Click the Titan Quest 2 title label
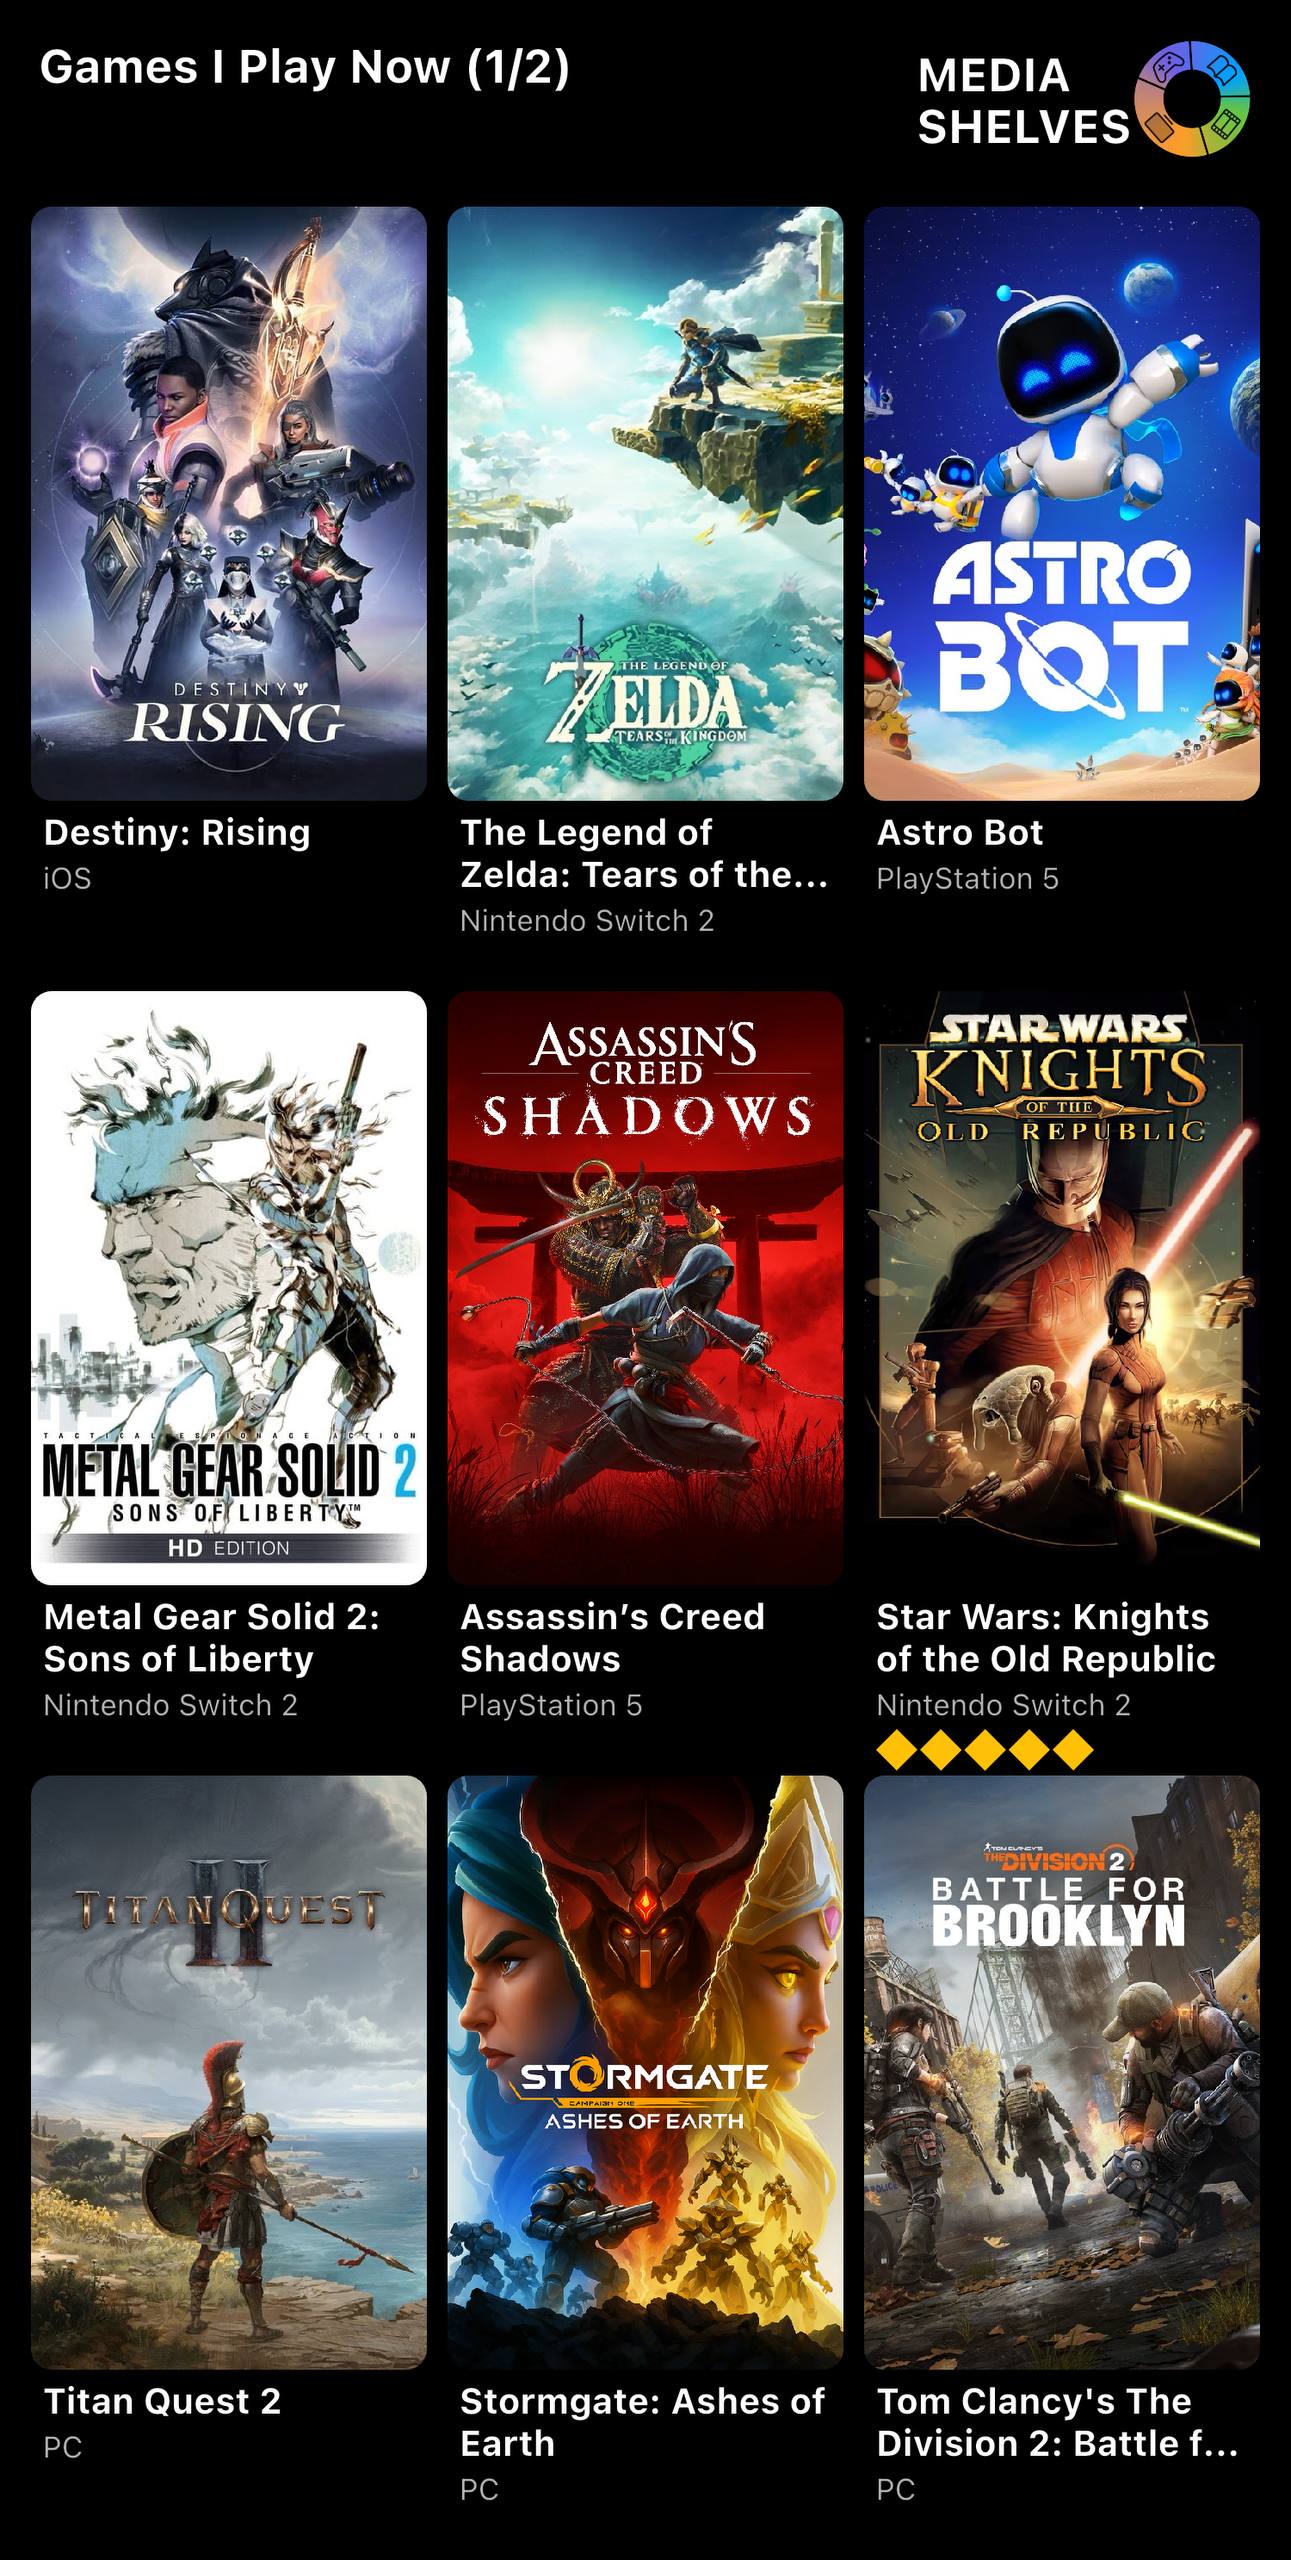Viewport: 1291px width, 2560px height. point(162,2401)
